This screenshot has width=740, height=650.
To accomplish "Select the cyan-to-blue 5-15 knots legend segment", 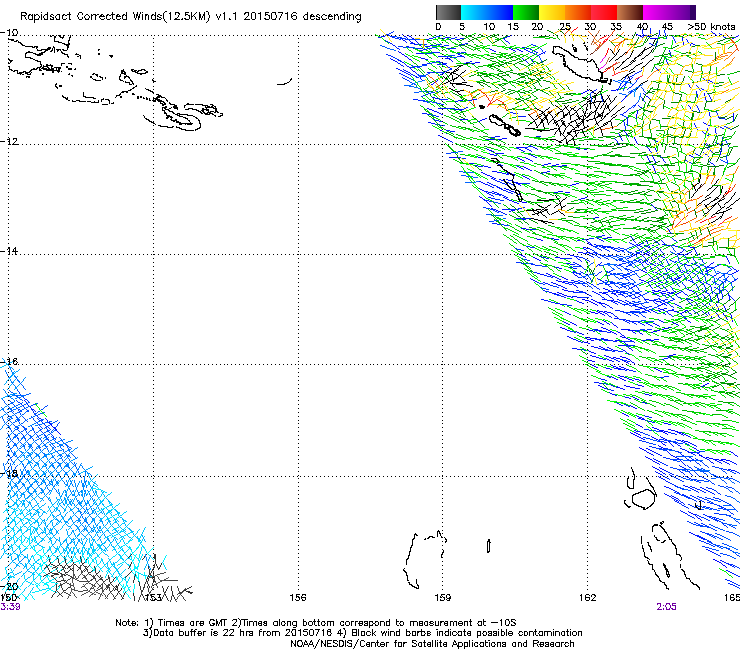I will click(x=487, y=12).
